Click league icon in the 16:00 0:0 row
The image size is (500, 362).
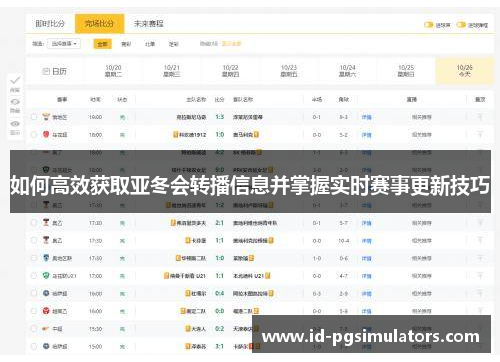coord(46,311)
